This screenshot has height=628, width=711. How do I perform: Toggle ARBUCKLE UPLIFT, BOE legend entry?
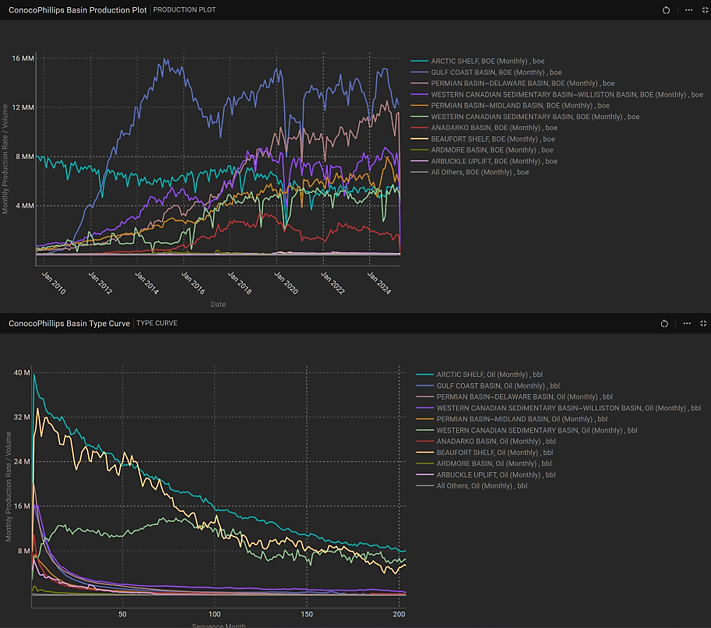coord(484,161)
